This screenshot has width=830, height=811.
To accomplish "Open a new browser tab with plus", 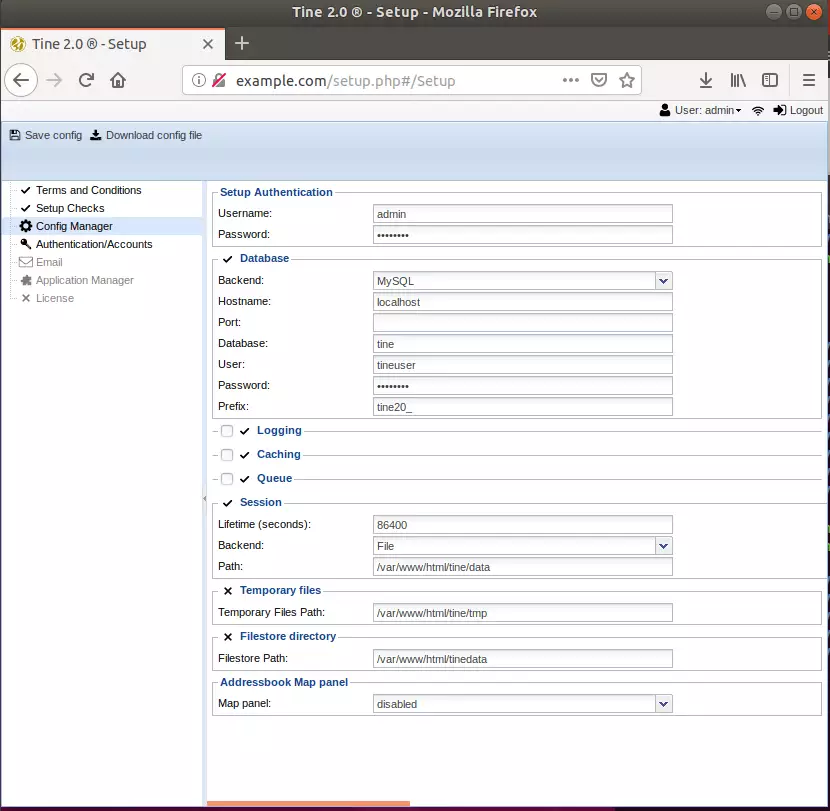I will [242, 43].
